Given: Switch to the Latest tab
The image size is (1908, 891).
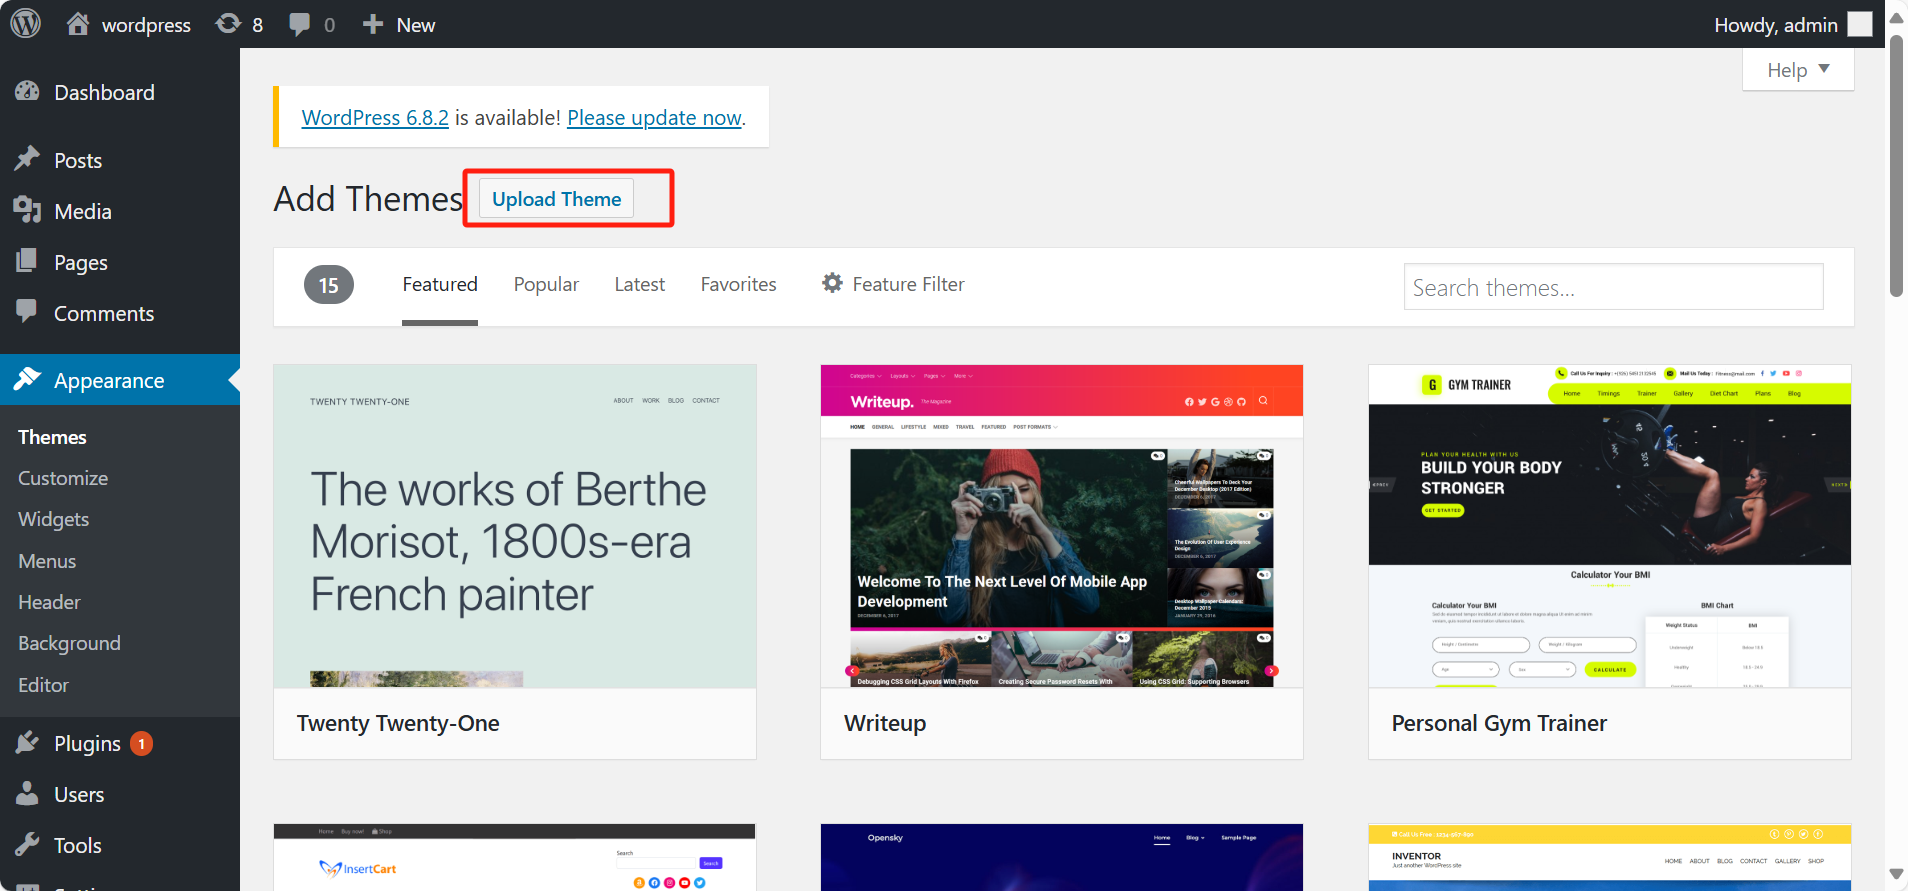Looking at the screenshot, I should (x=640, y=285).
